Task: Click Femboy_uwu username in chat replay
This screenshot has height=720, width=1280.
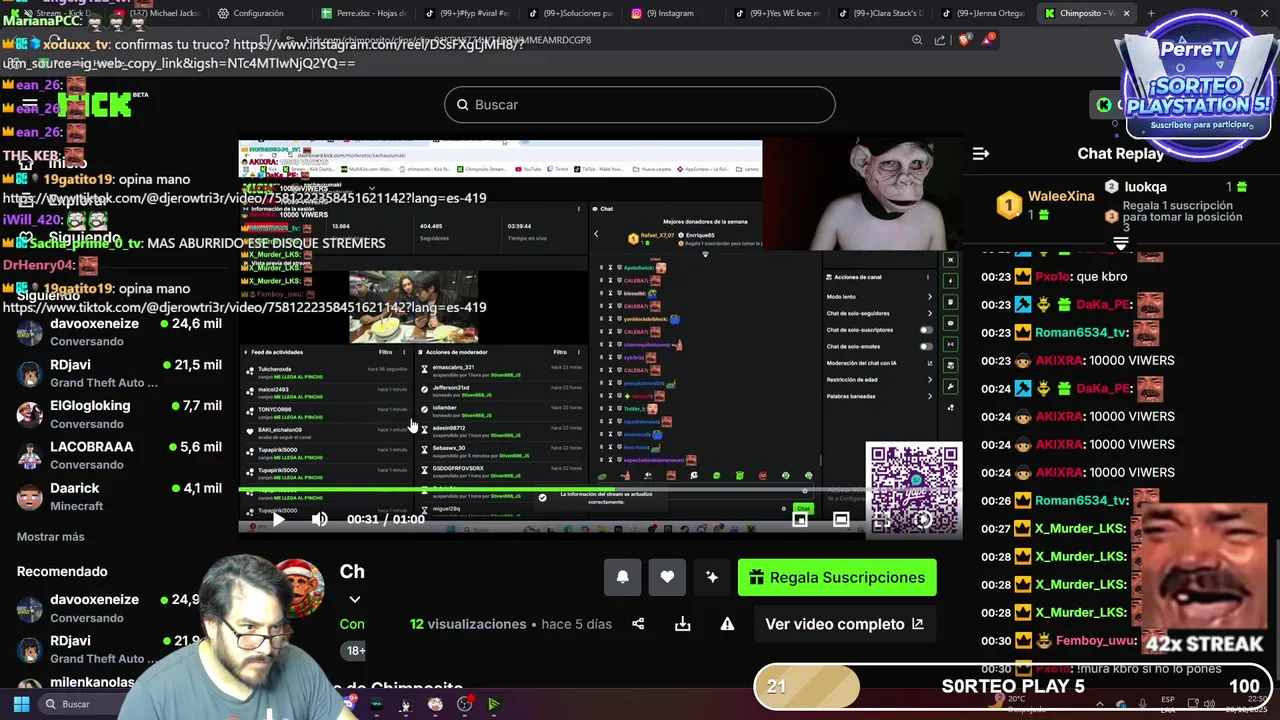Action: tap(1097, 640)
